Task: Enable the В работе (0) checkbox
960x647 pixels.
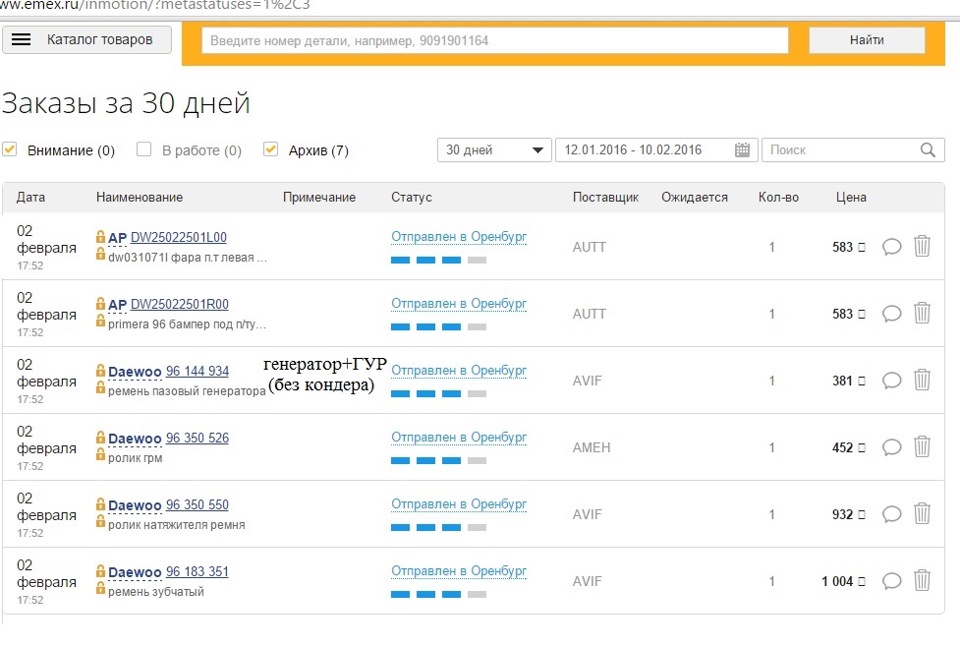Action: click(144, 150)
